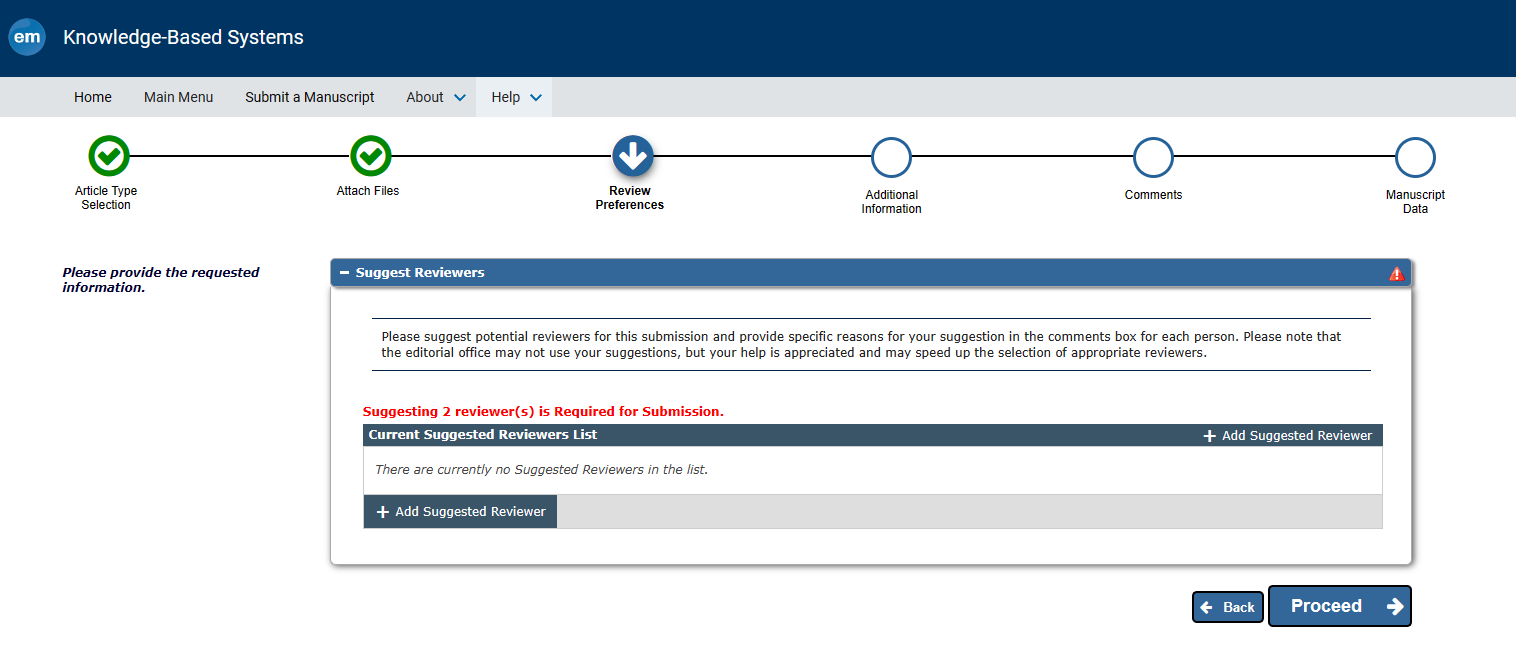This screenshot has height=657, width=1516.
Task: Click the Attach Files green checkmark step
Action: point(371,156)
